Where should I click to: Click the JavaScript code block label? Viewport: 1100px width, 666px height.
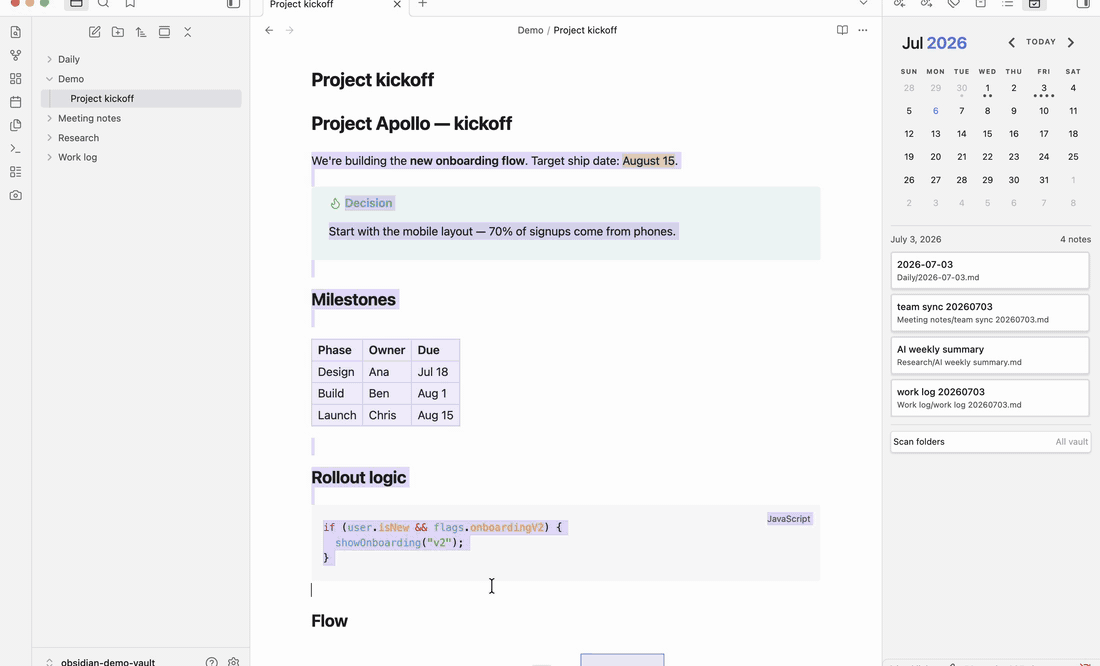[789, 519]
